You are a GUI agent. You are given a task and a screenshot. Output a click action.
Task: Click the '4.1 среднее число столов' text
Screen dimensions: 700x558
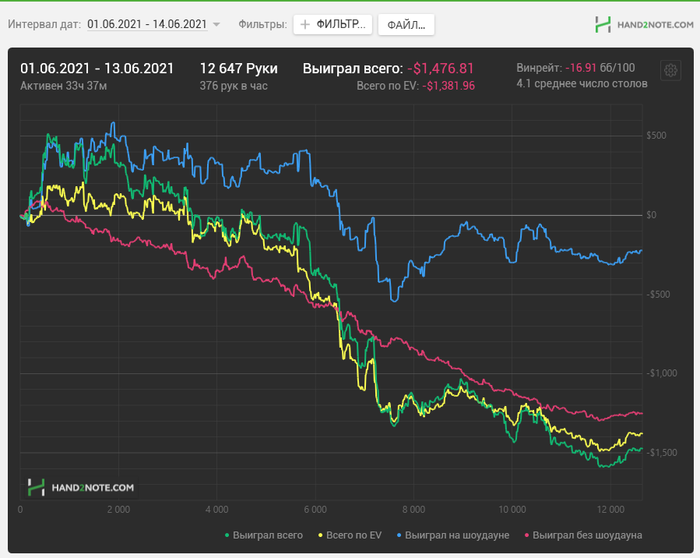(x=582, y=83)
